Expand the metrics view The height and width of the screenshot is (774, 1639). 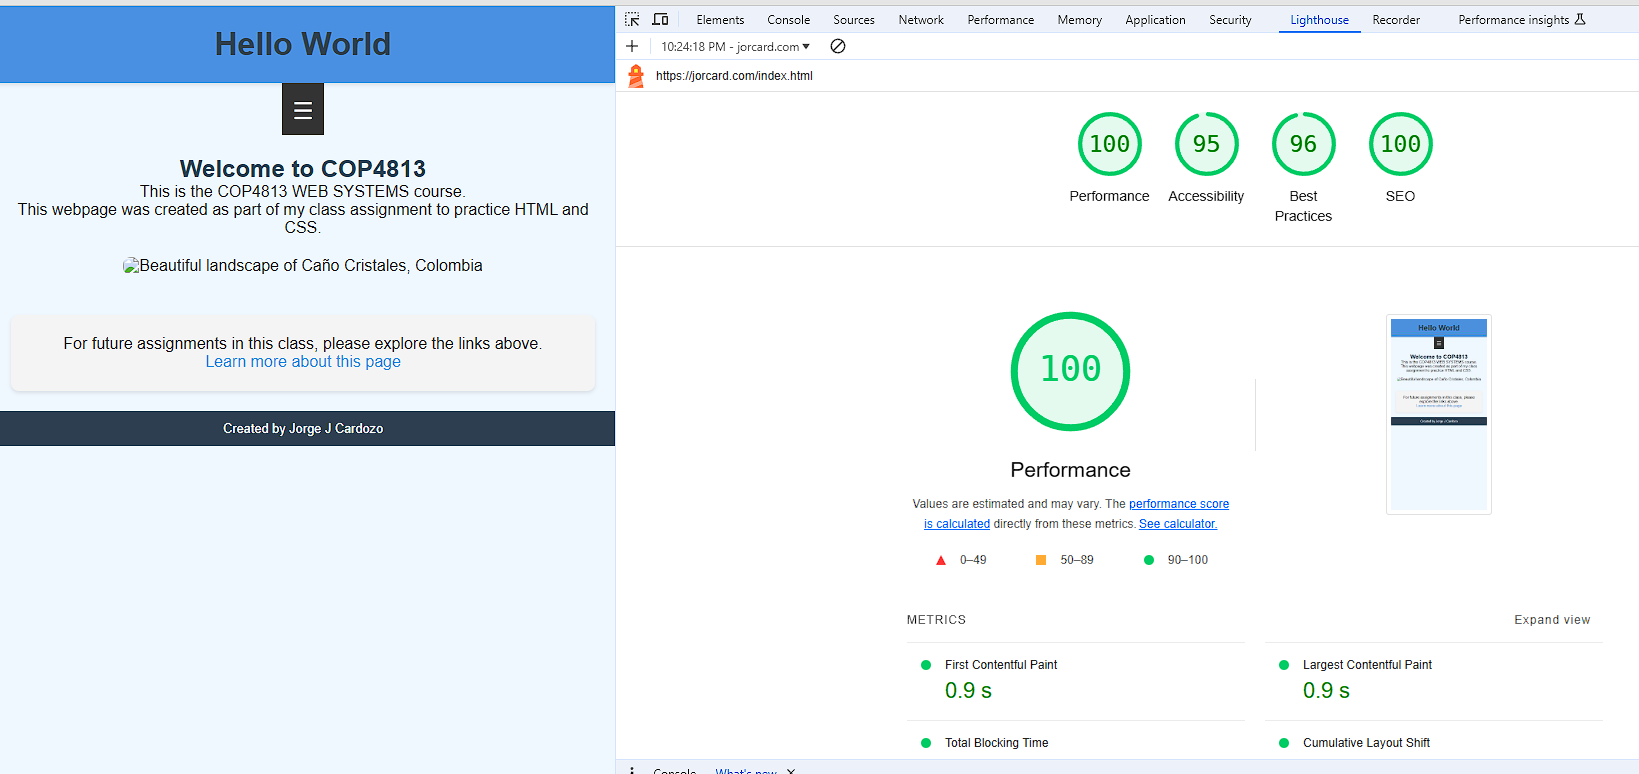(1551, 620)
